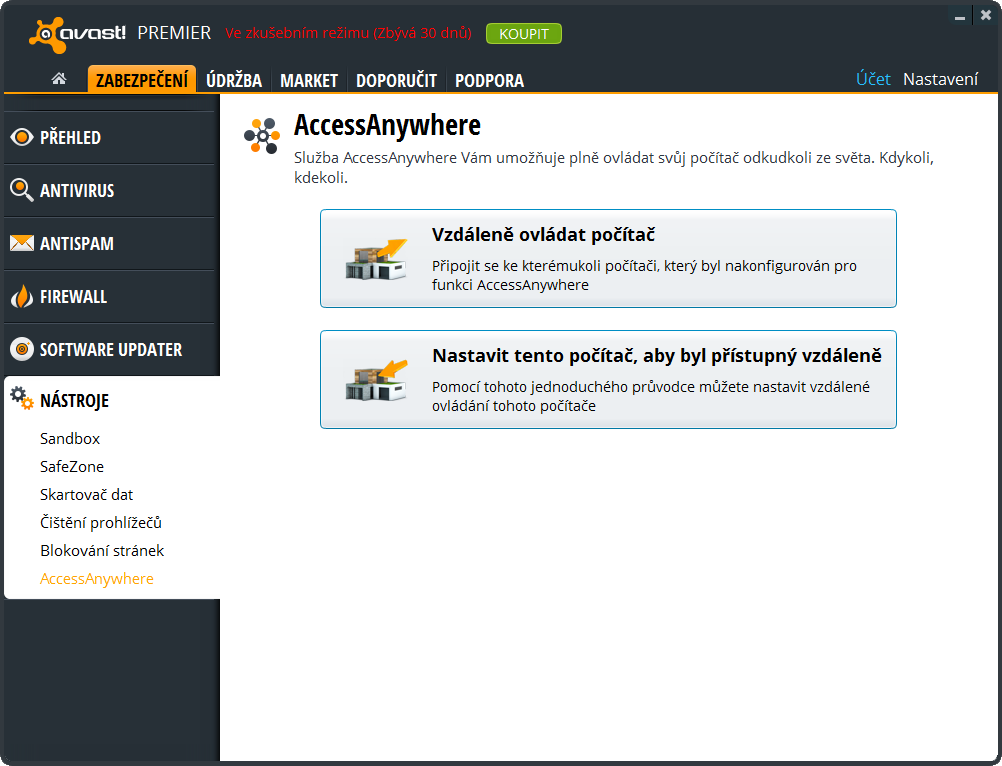
Task: Open the Zabezpečení tab
Action: click(x=142, y=80)
